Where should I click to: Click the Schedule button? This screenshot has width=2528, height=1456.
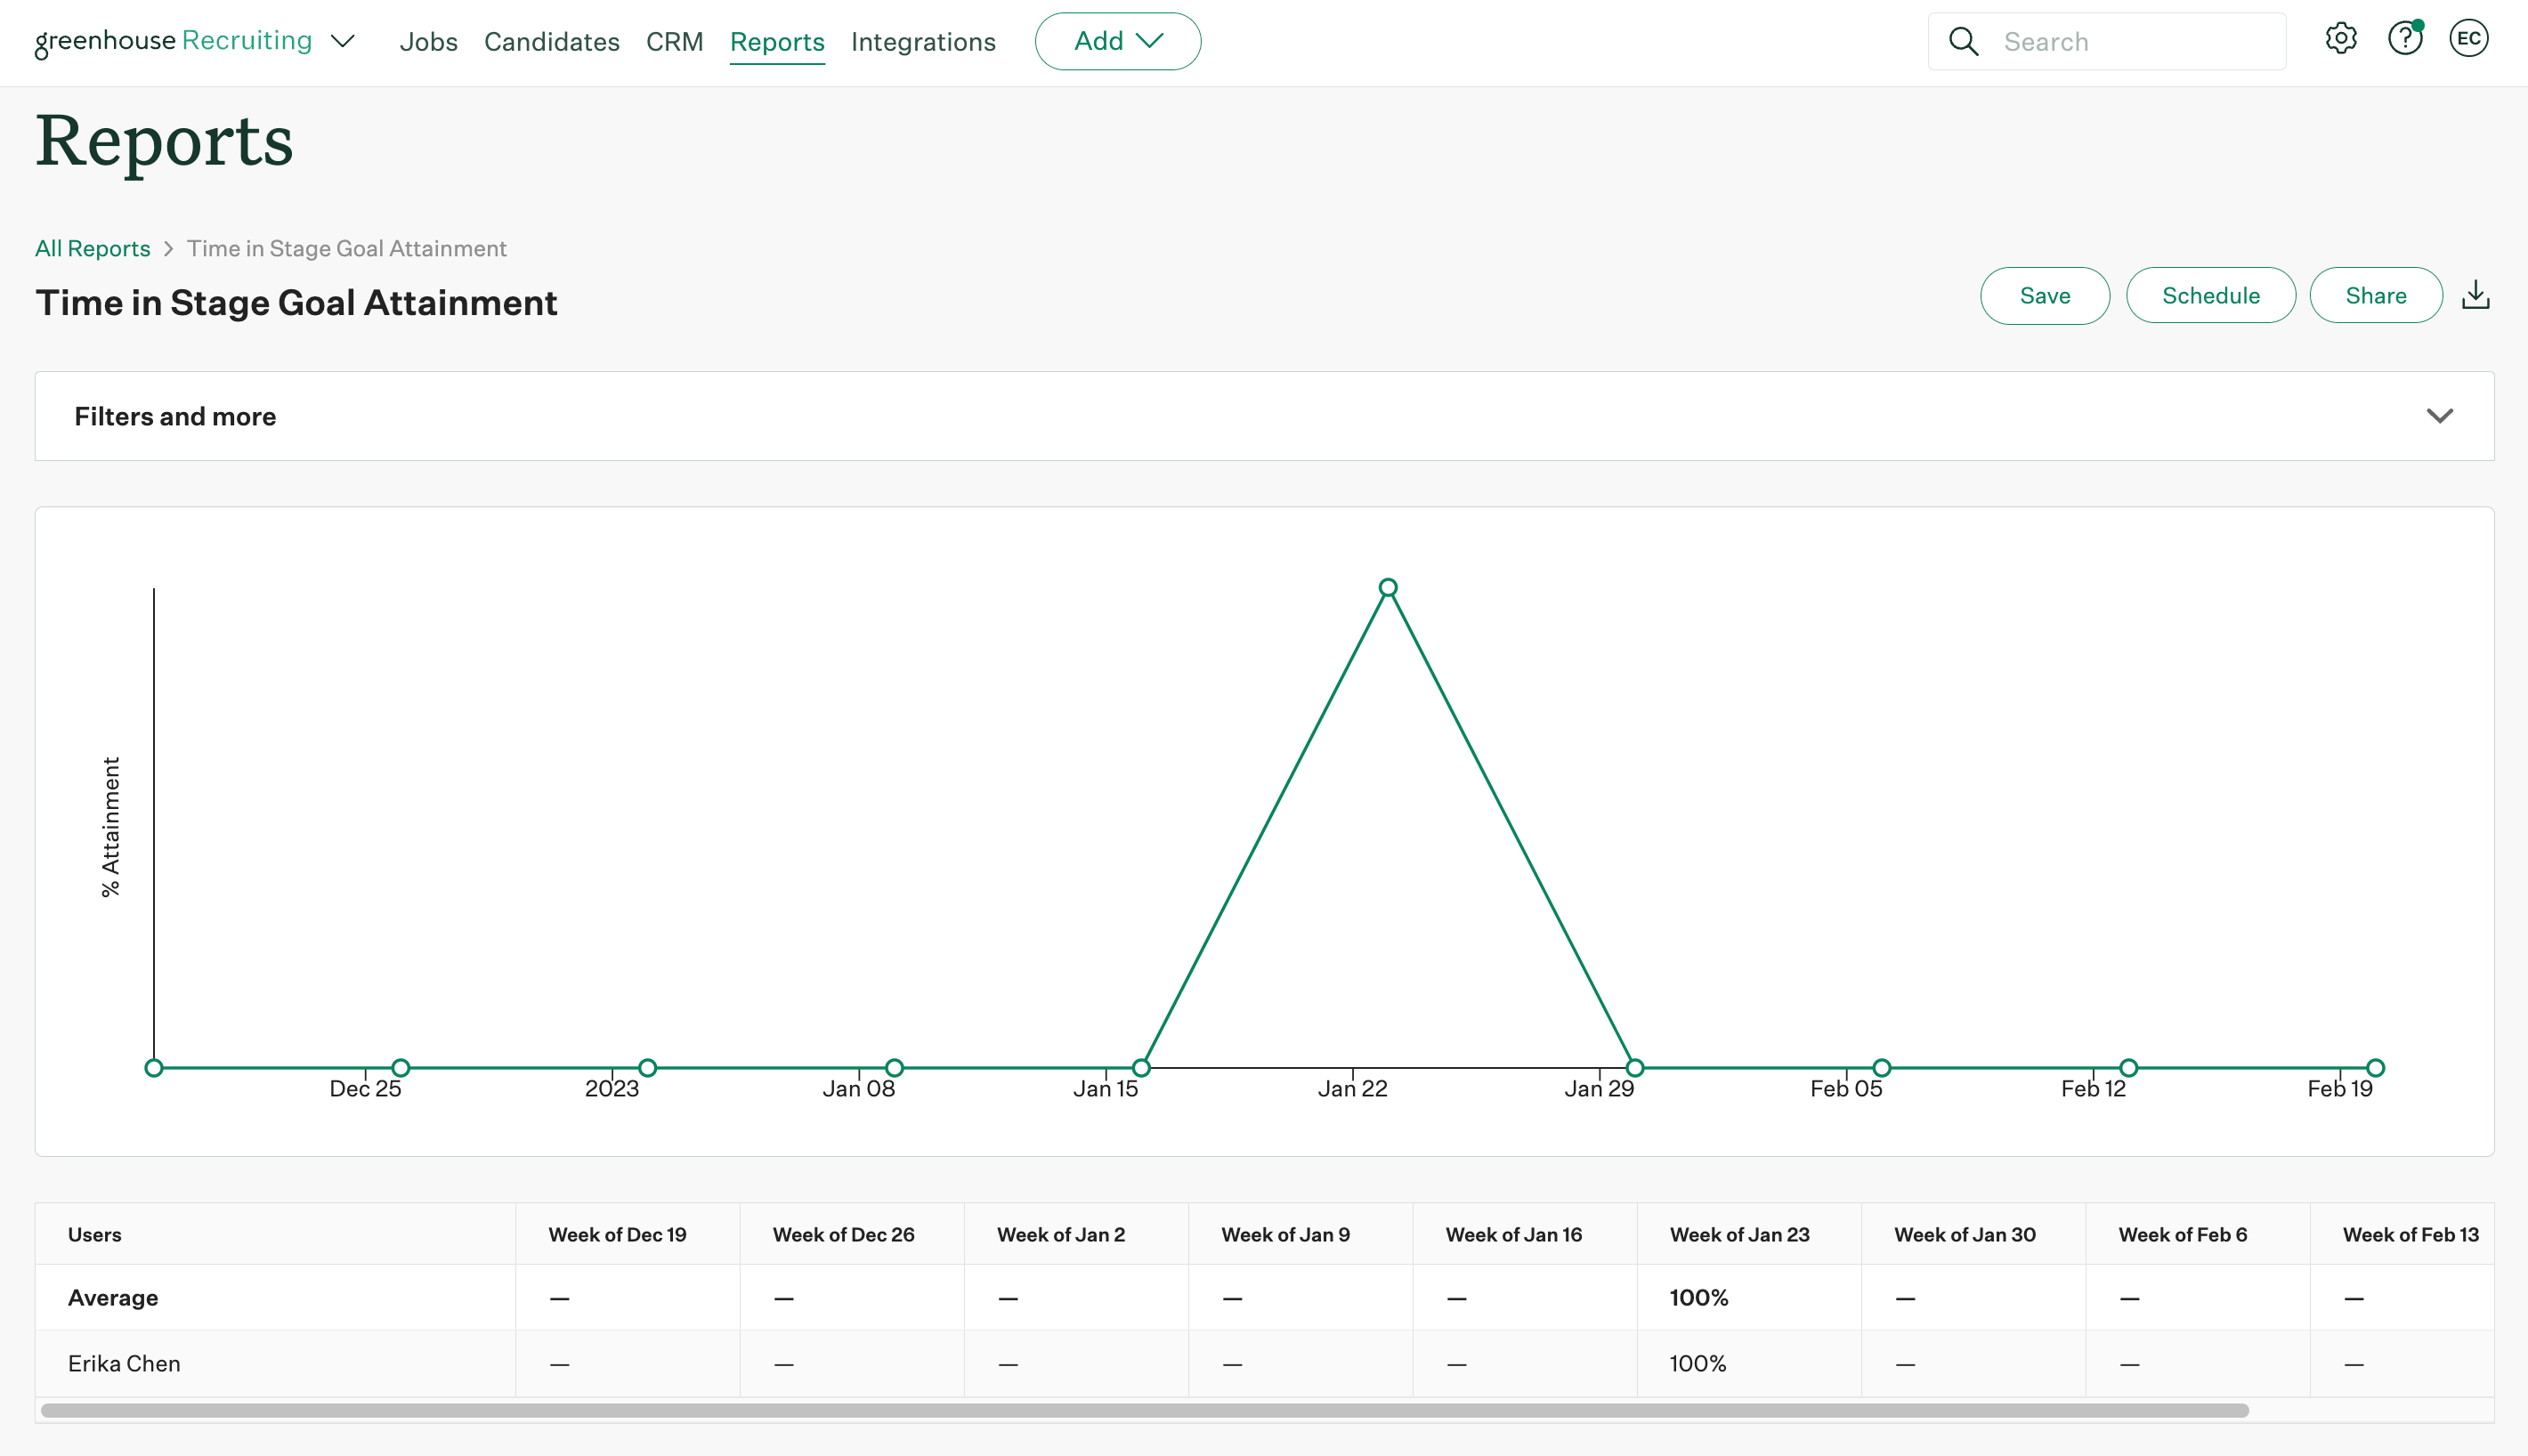click(x=2210, y=295)
